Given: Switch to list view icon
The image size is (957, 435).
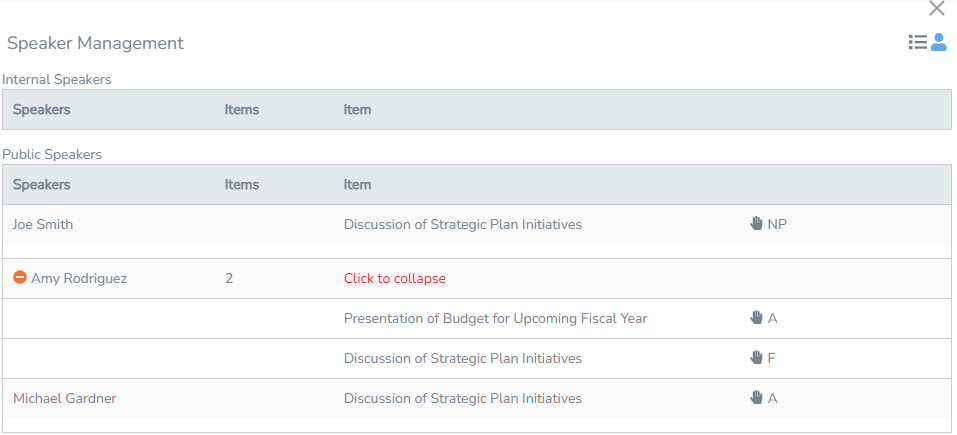Looking at the screenshot, I should coord(917,42).
